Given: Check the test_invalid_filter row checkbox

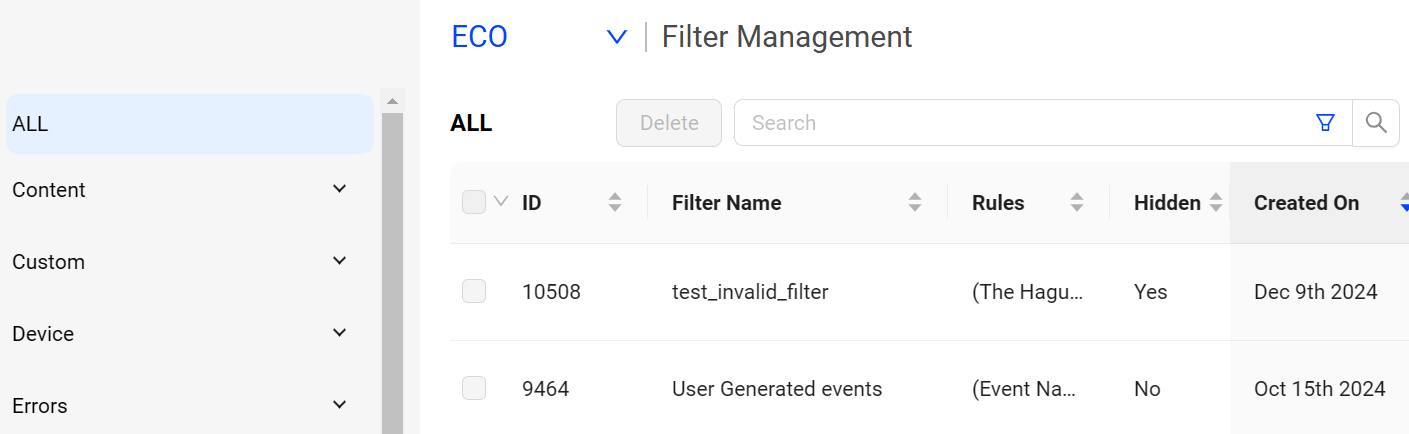Looking at the screenshot, I should coord(474,291).
